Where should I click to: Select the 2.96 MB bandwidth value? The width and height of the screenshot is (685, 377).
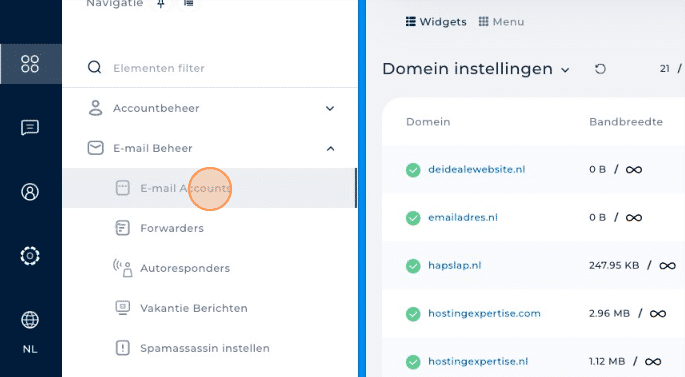point(609,314)
